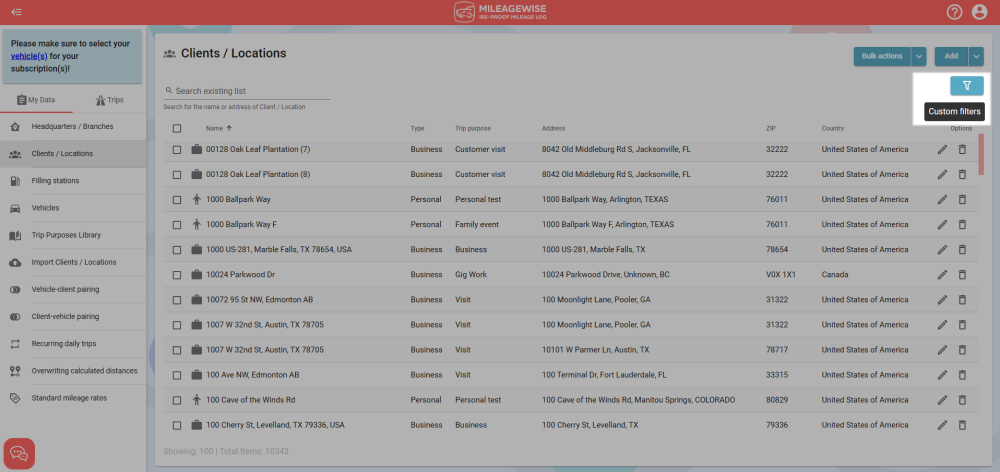Sort by the Name column header
The image size is (1000, 472).
[x=214, y=128]
